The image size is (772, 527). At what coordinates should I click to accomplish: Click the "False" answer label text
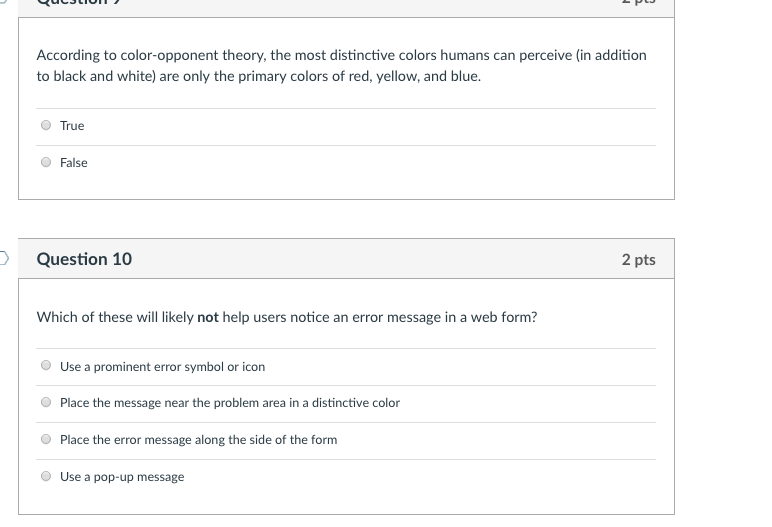(74, 163)
